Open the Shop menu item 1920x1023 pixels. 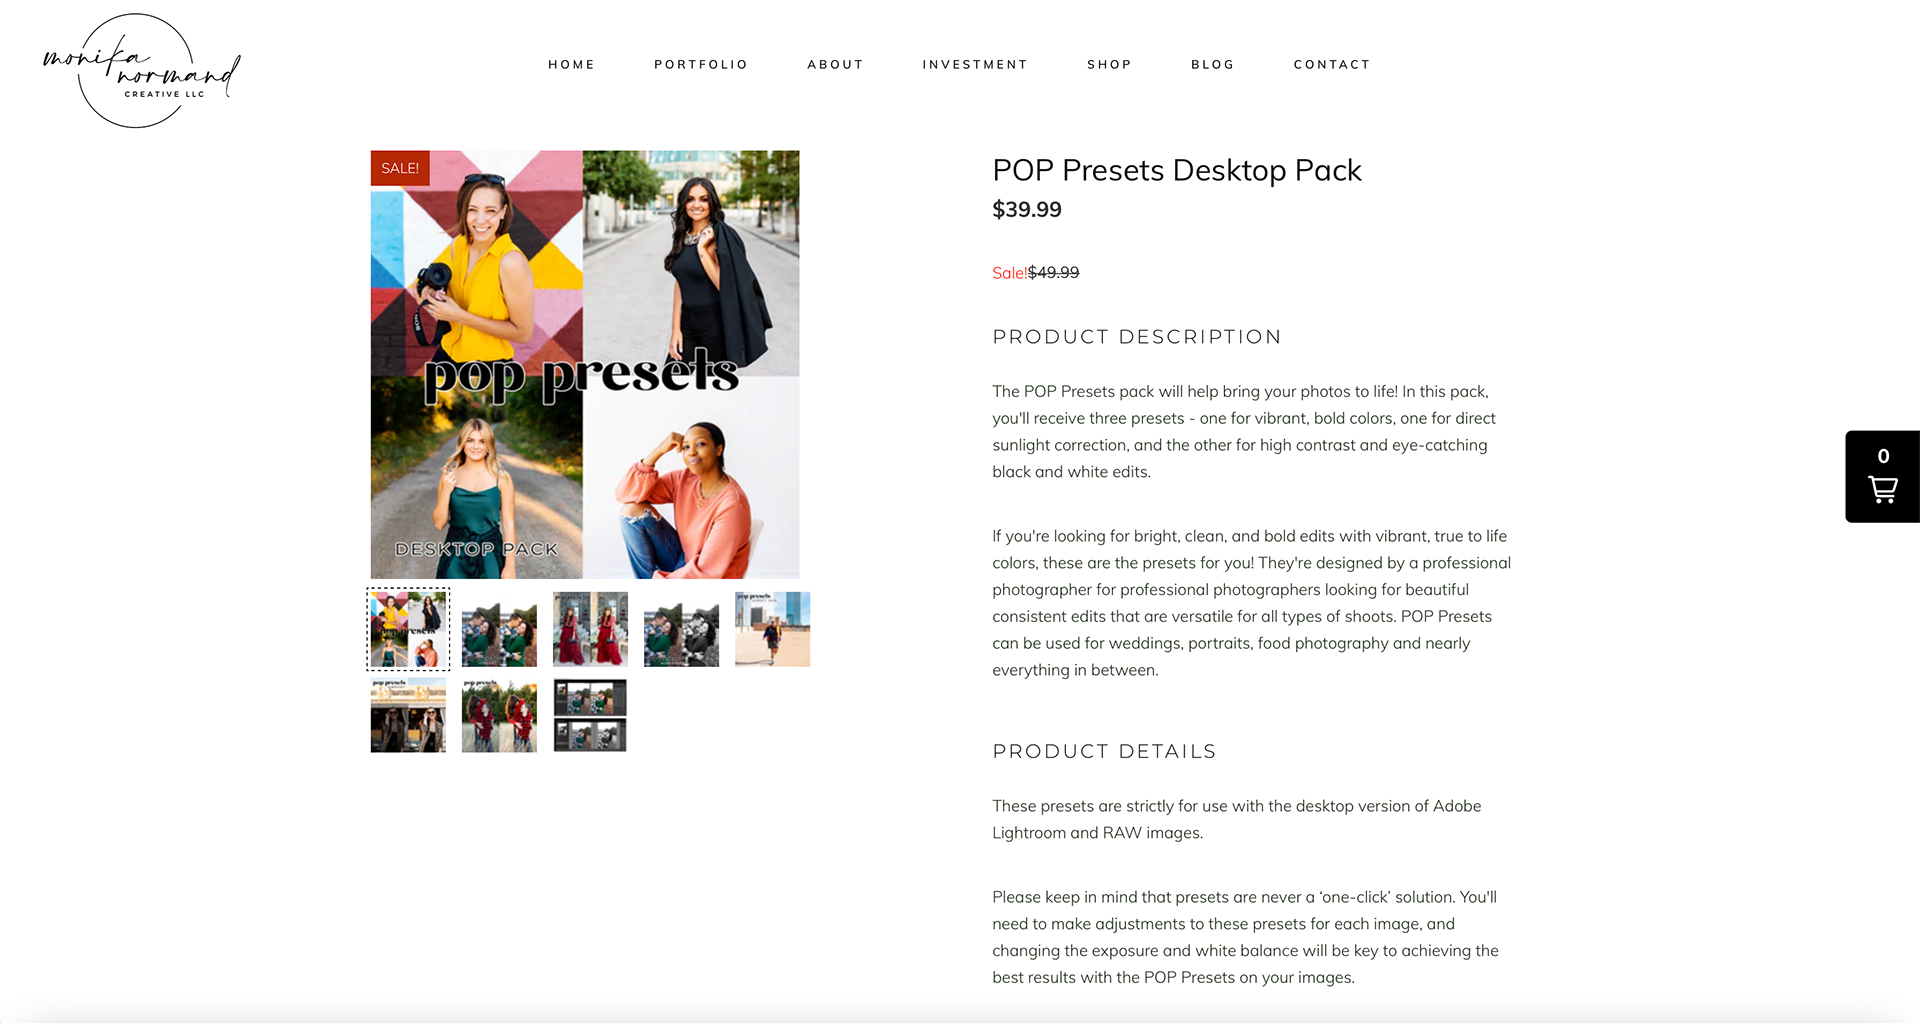click(x=1109, y=64)
